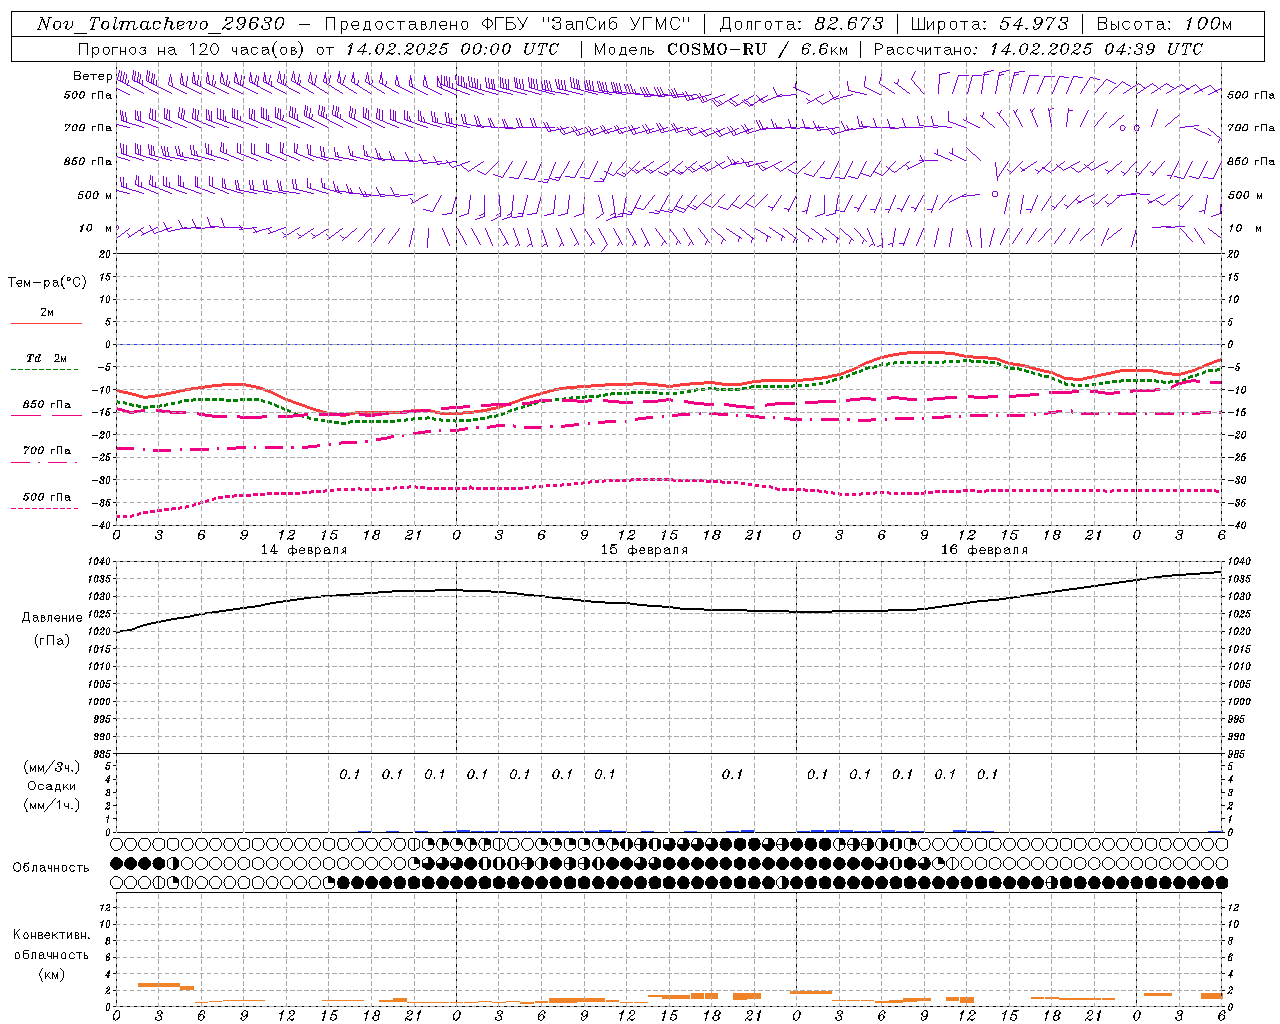Click the (мм/1ч.) precipitation unit label
This screenshot has width=1280, height=1024.
click(x=52, y=805)
